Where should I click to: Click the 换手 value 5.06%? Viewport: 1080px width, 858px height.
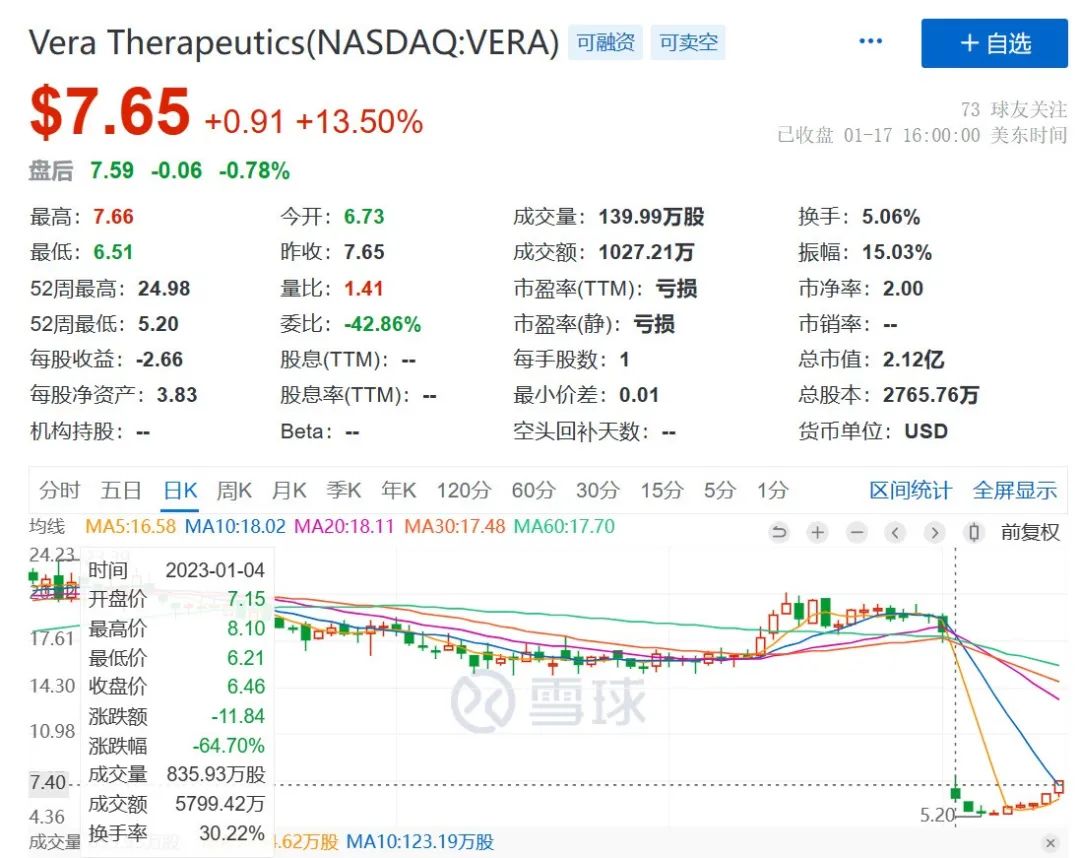[891, 217]
